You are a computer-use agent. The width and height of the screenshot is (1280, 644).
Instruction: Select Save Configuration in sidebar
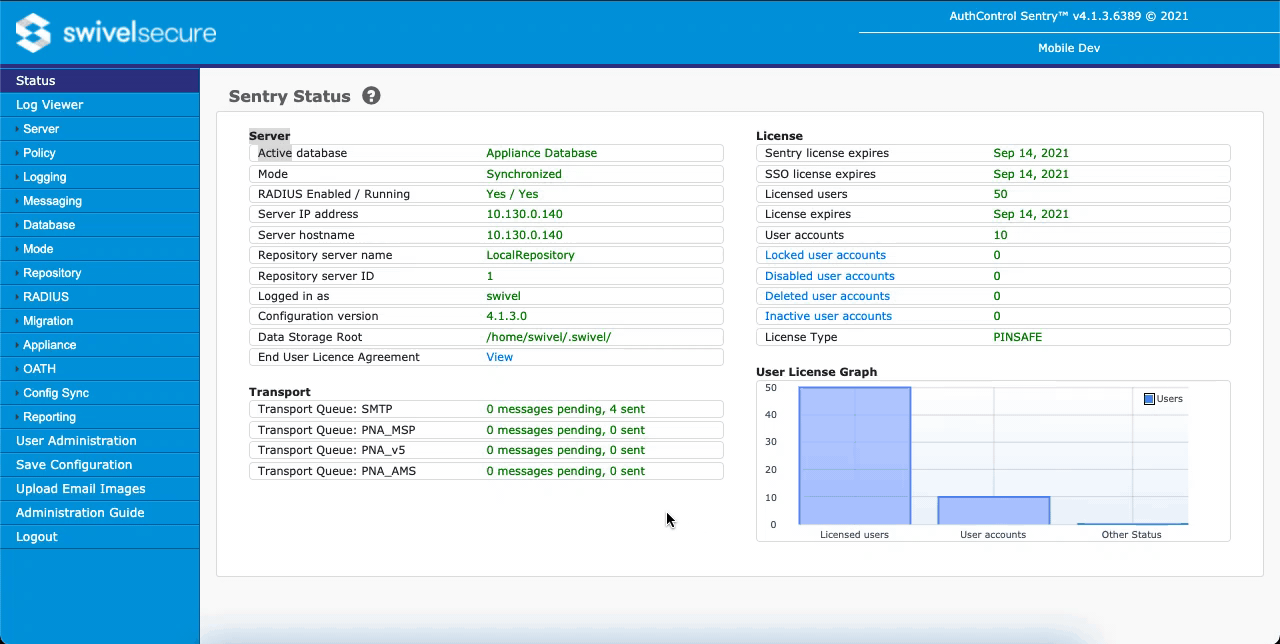[x=74, y=465]
